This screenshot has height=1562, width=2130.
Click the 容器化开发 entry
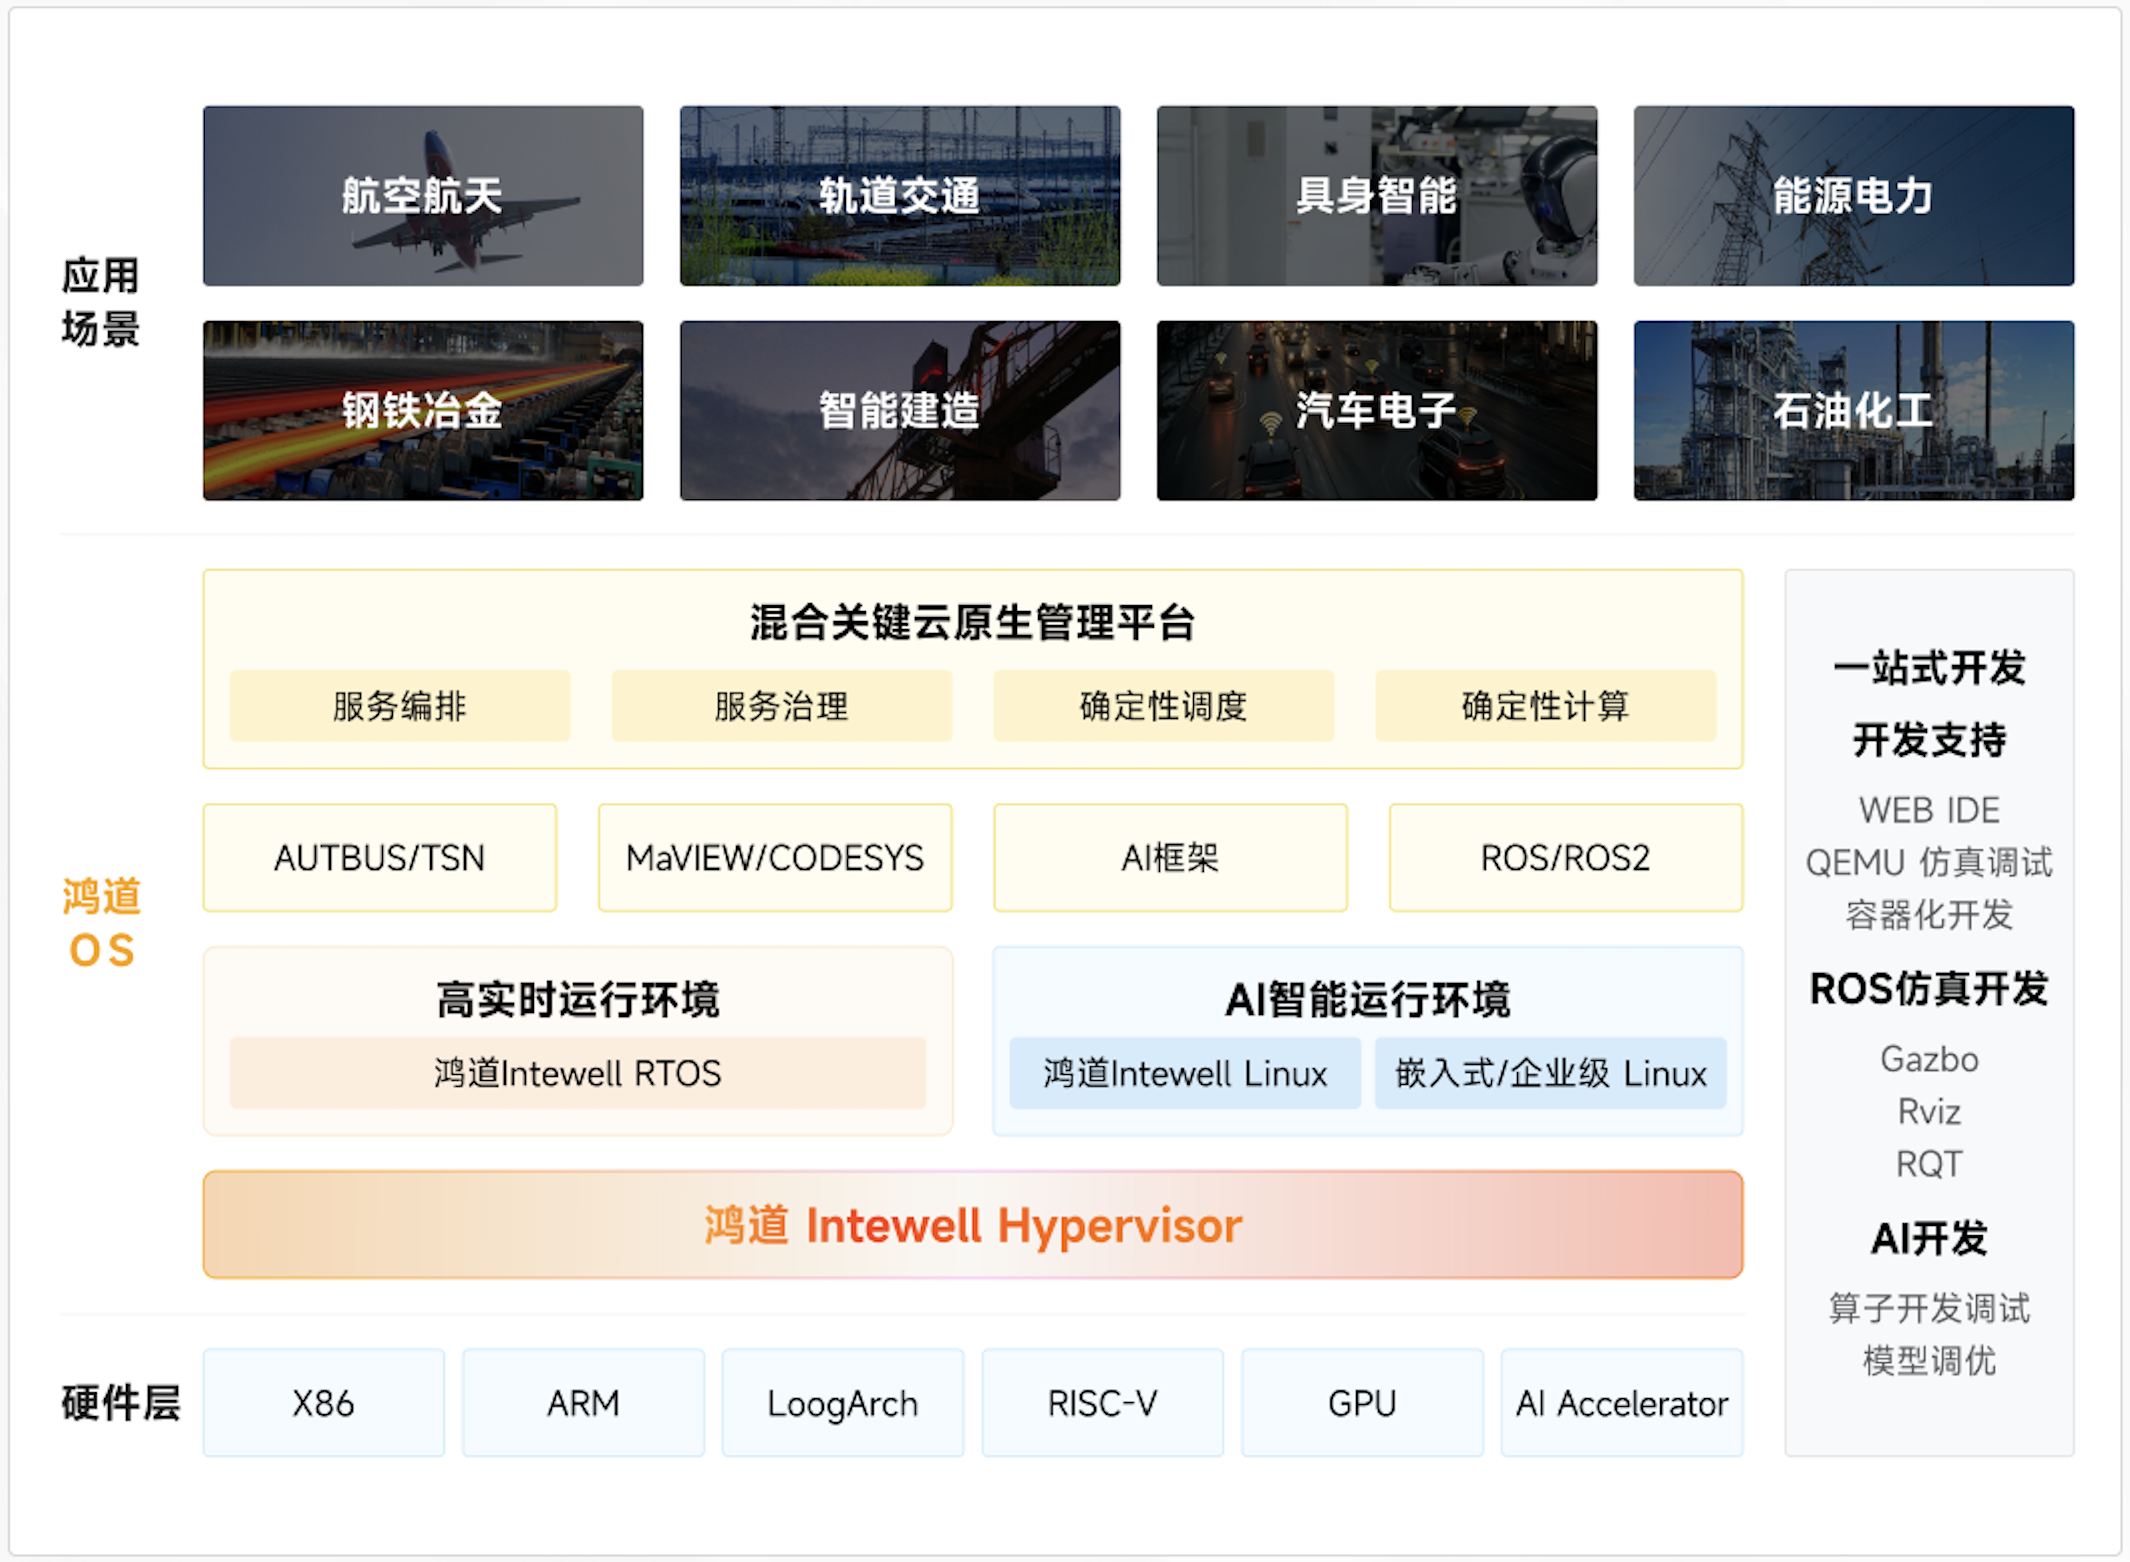[1930, 914]
